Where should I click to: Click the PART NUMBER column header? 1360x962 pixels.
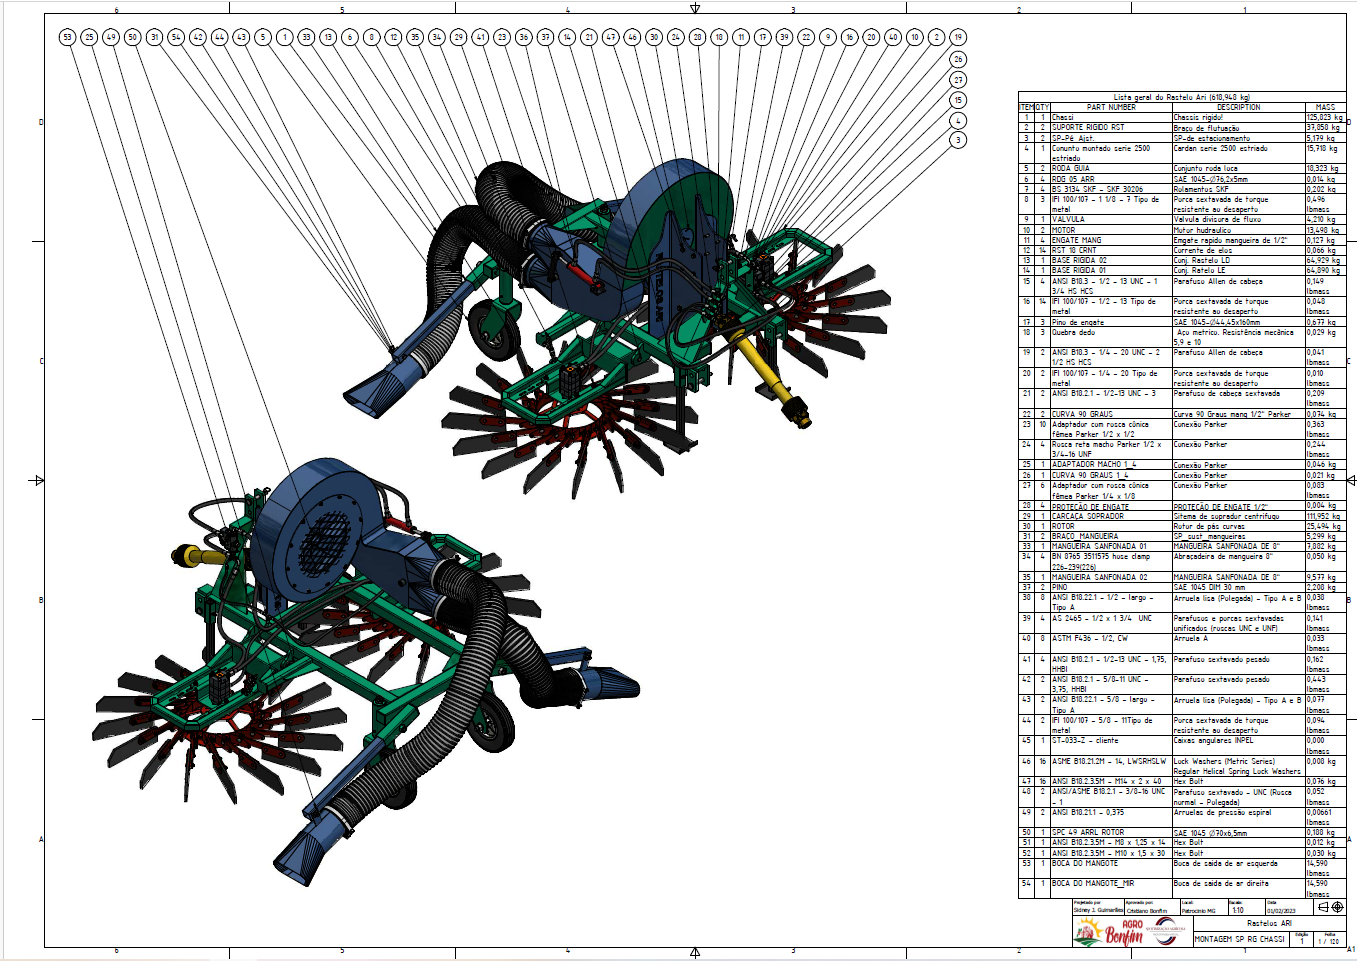pyautogui.click(x=1111, y=107)
